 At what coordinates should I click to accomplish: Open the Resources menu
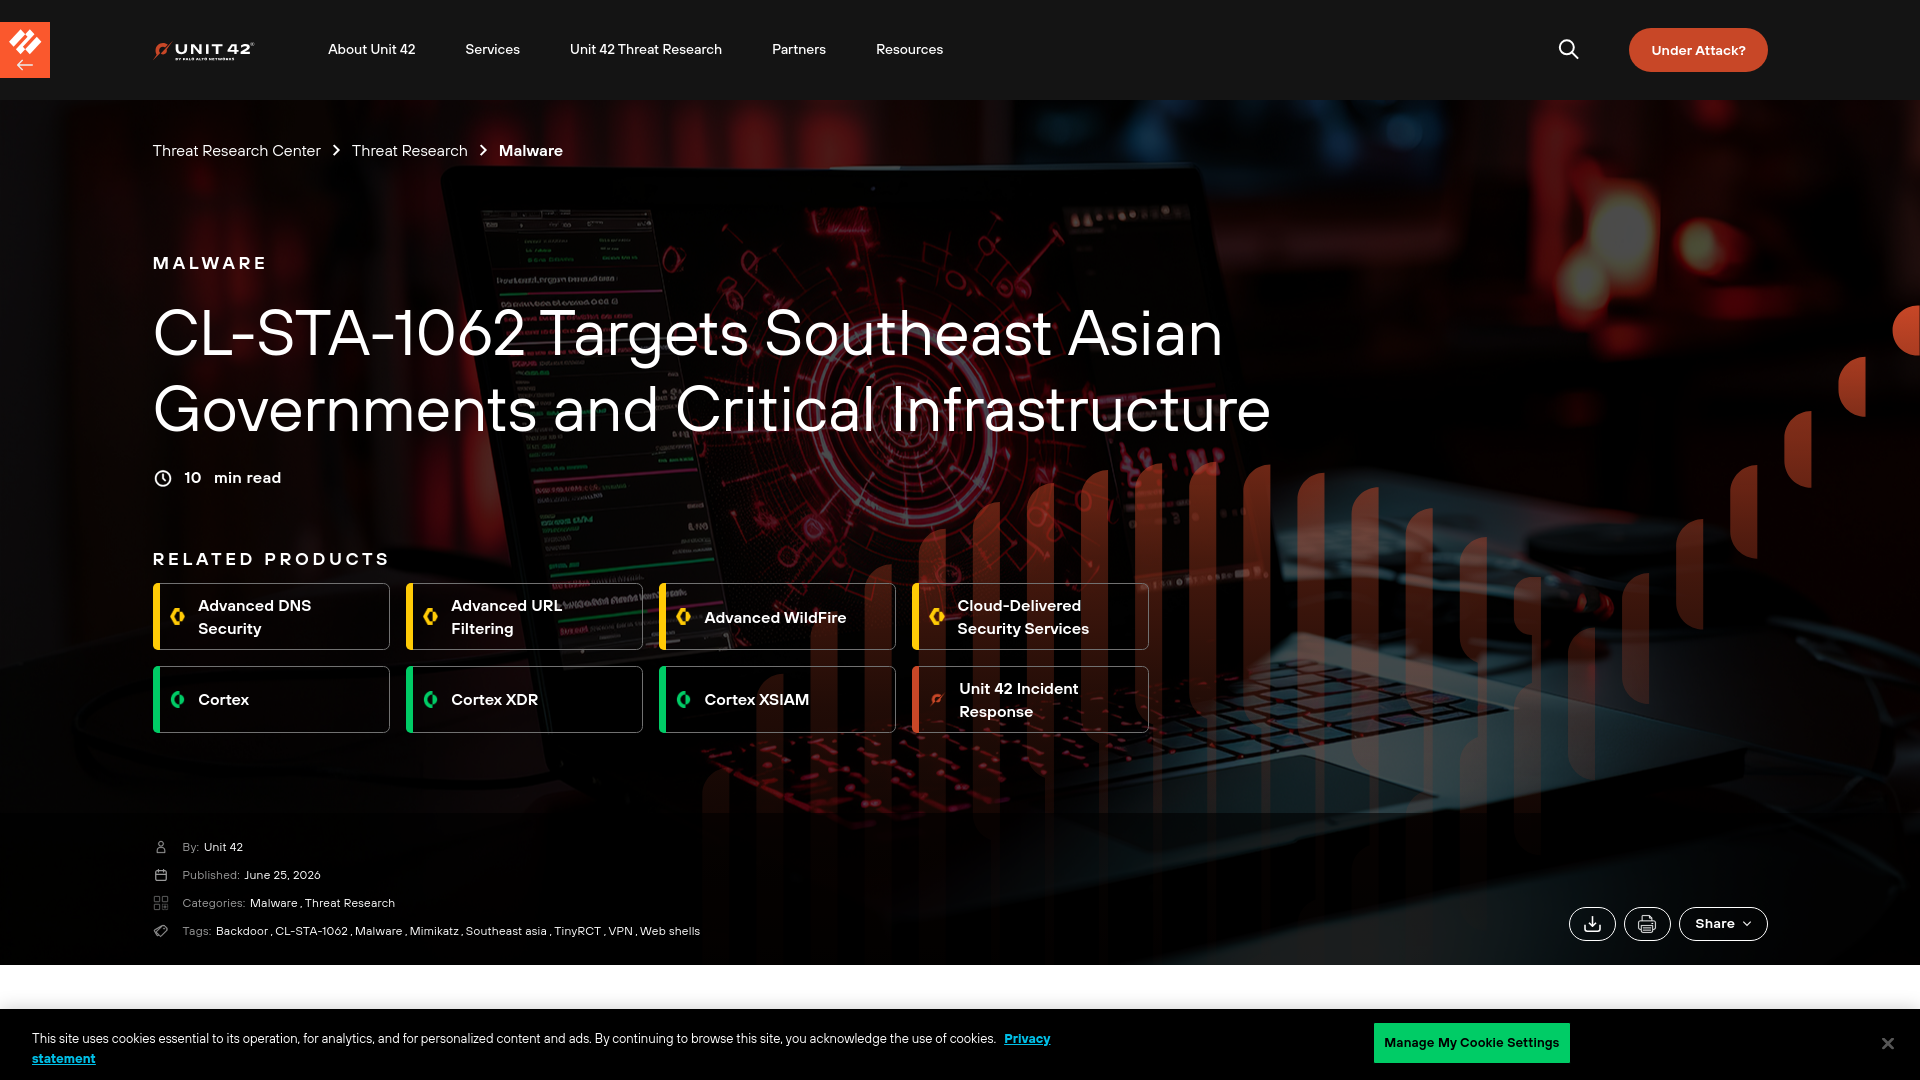tap(909, 49)
